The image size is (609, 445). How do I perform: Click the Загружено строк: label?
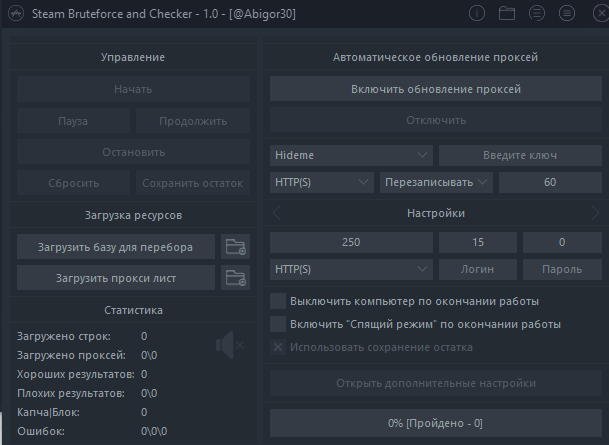(x=64, y=336)
